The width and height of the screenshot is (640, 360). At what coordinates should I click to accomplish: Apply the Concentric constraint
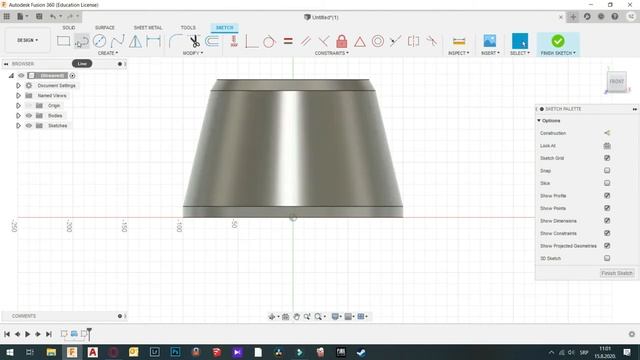(x=378, y=41)
